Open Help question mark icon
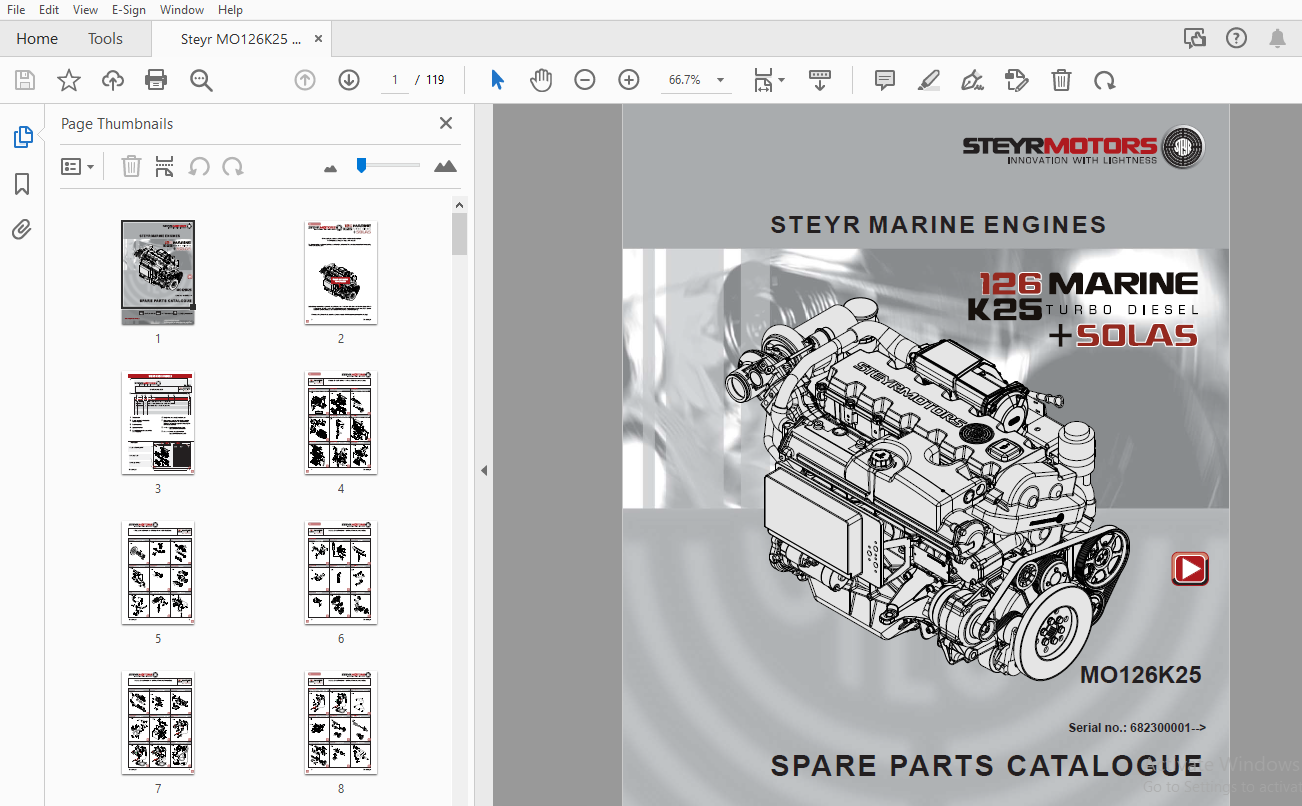The height and width of the screenshot is (806, 1302). pos(1236,38)
